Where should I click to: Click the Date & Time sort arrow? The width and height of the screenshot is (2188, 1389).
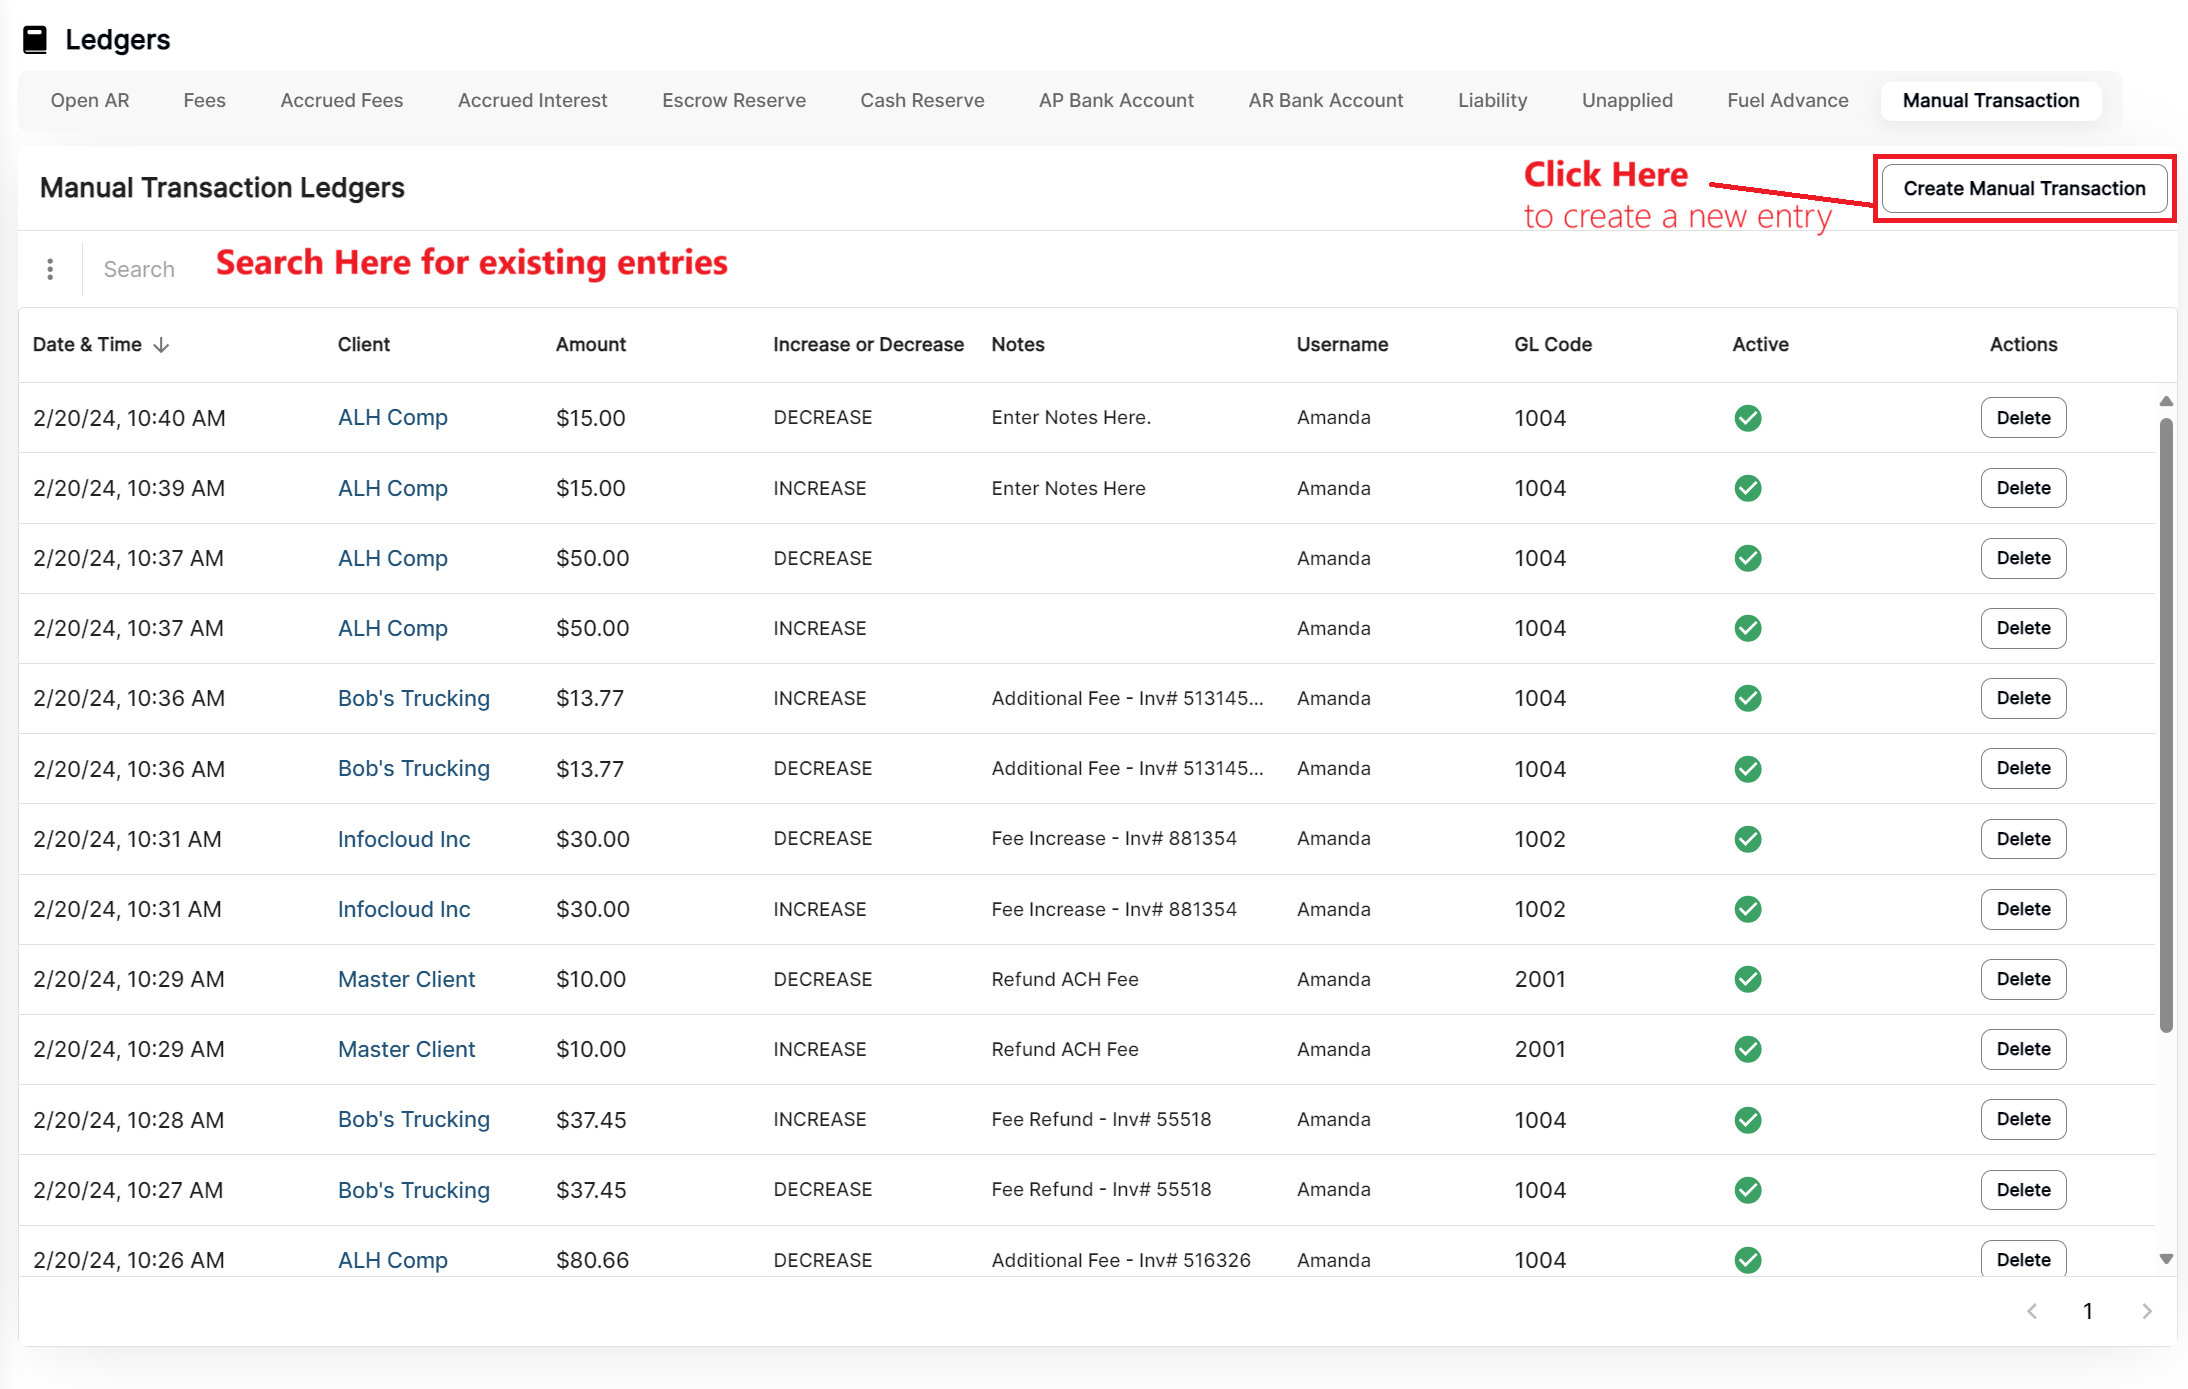click(x=162, y=344)
